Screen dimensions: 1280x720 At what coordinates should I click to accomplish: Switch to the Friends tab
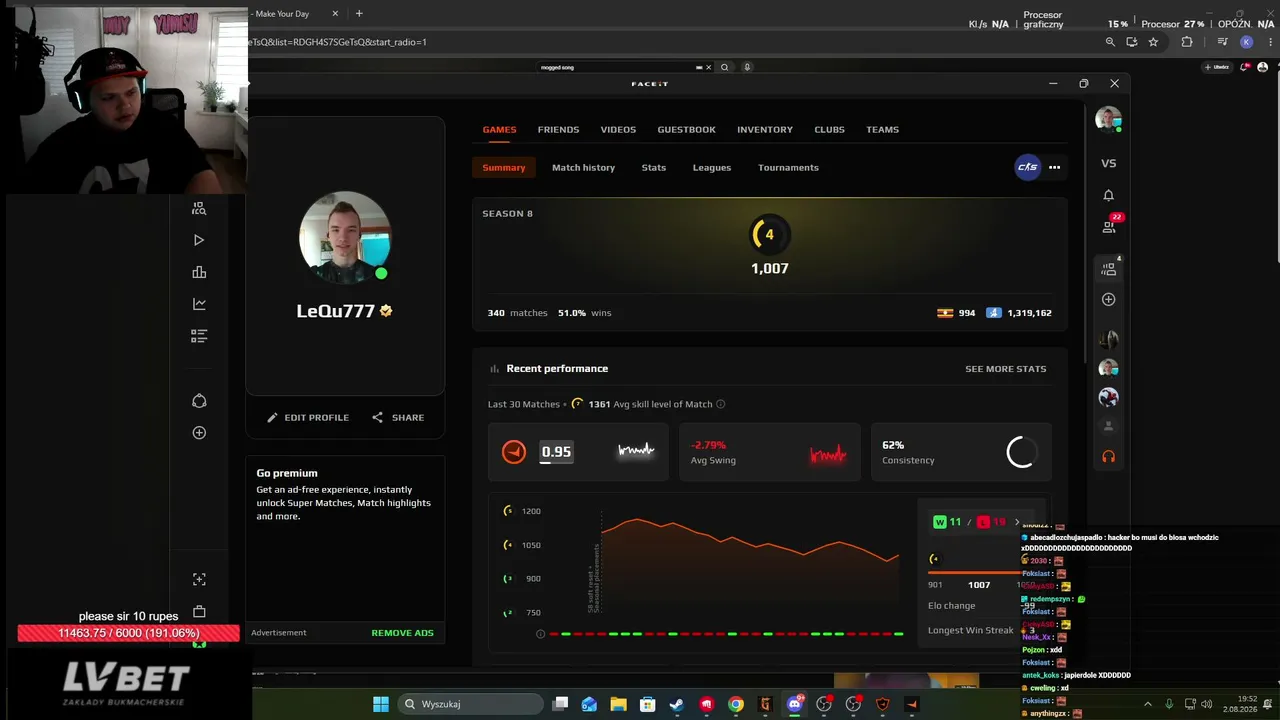coord(558,129)
